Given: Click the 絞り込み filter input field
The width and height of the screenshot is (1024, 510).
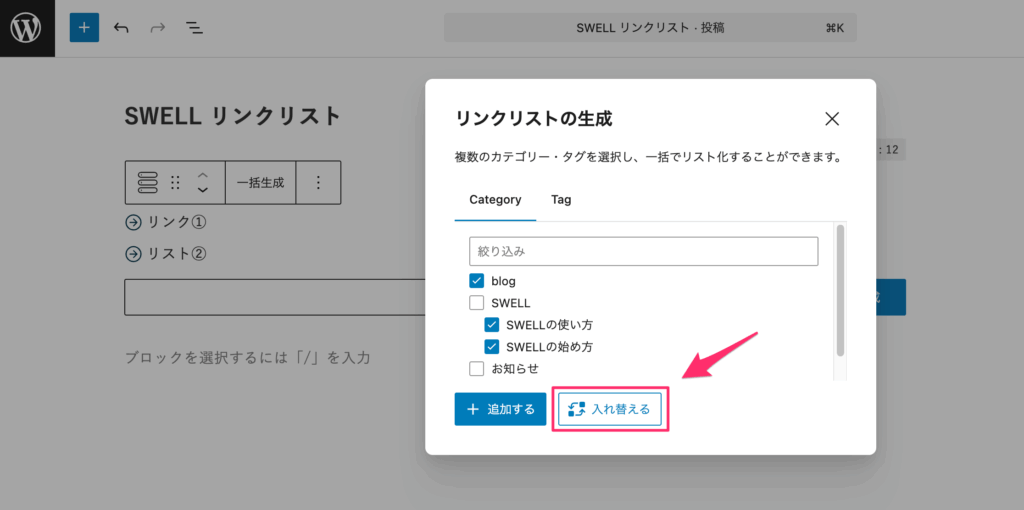Looking at the screenshot, I should pyautogui.click(x=643, y=251).
